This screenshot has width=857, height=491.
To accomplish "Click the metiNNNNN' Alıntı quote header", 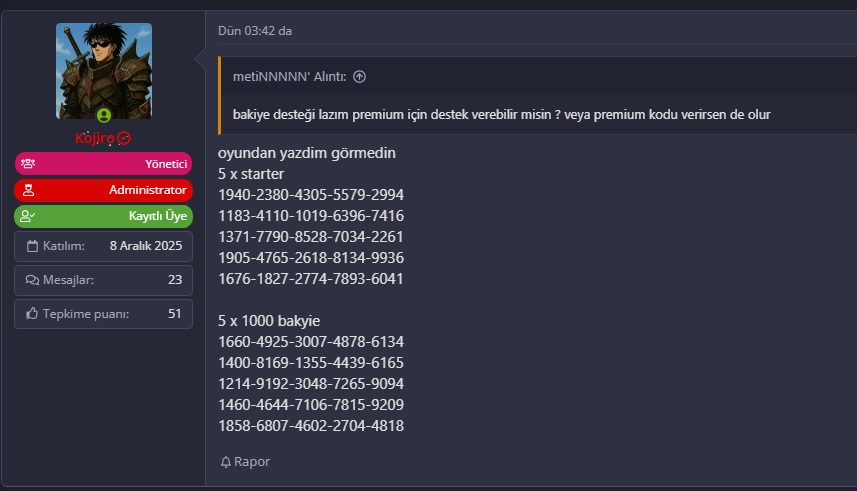I will point(289,77).
